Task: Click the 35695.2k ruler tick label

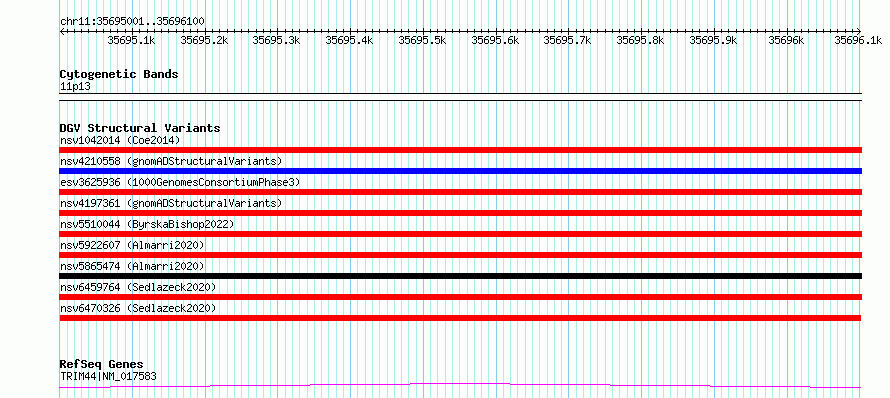Action: coord(204,40)
